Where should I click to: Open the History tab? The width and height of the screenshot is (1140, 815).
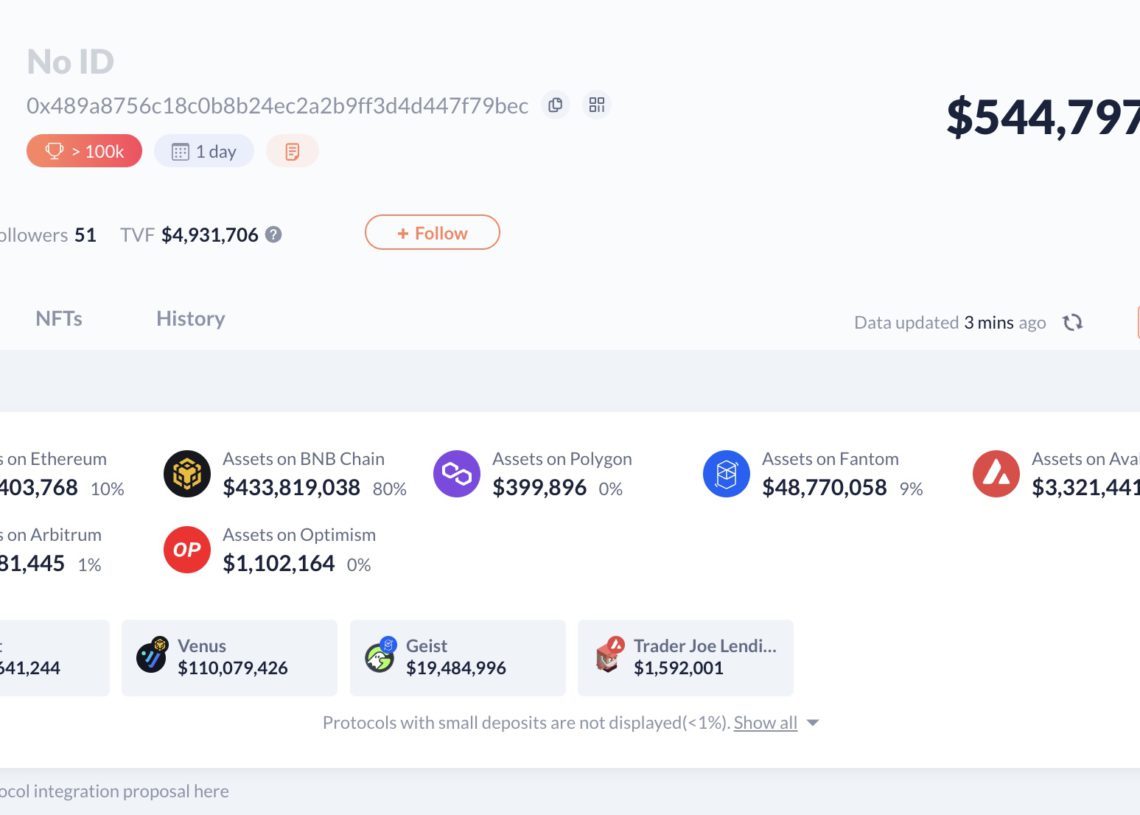coord(190,318)
